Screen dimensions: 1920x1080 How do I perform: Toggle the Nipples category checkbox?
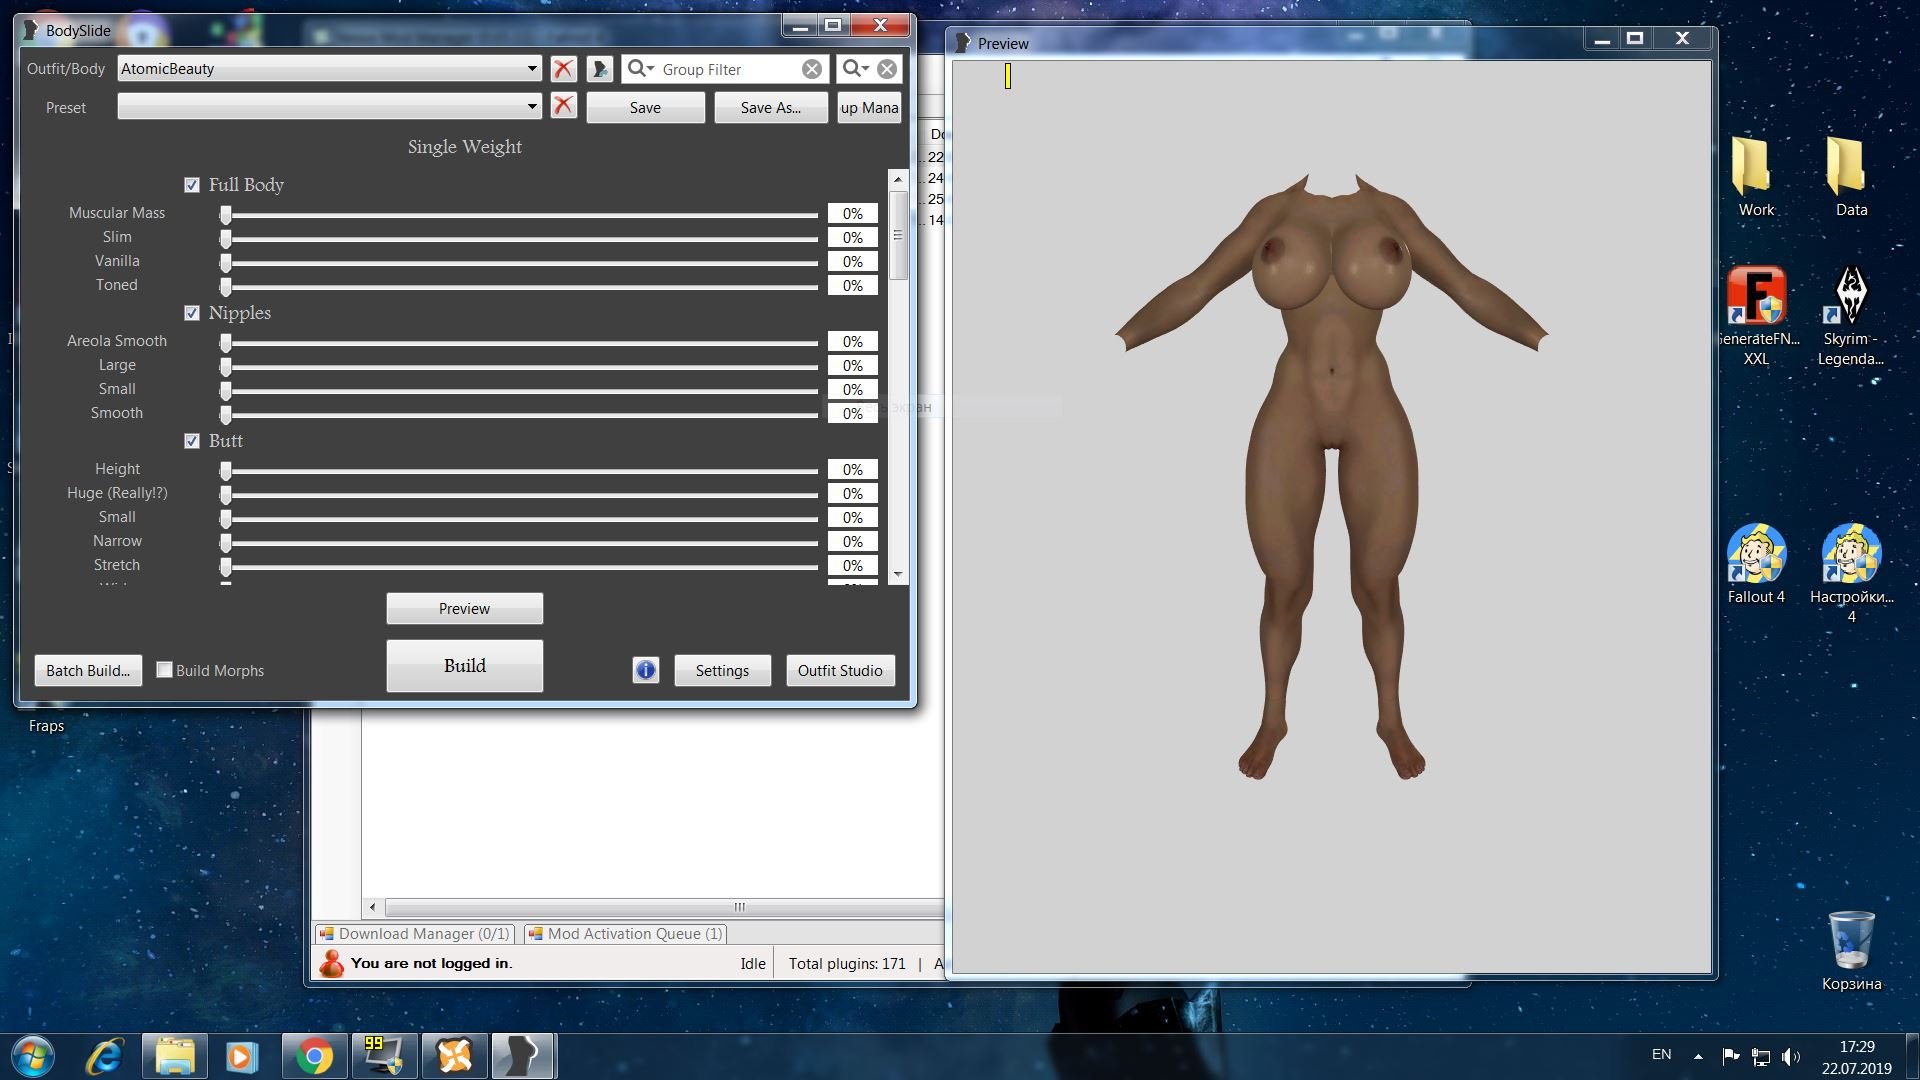click(x=192, y=313)
